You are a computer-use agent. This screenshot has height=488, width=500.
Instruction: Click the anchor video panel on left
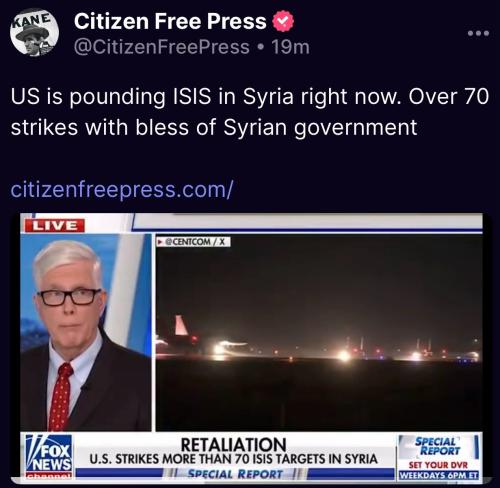(86, 332)
